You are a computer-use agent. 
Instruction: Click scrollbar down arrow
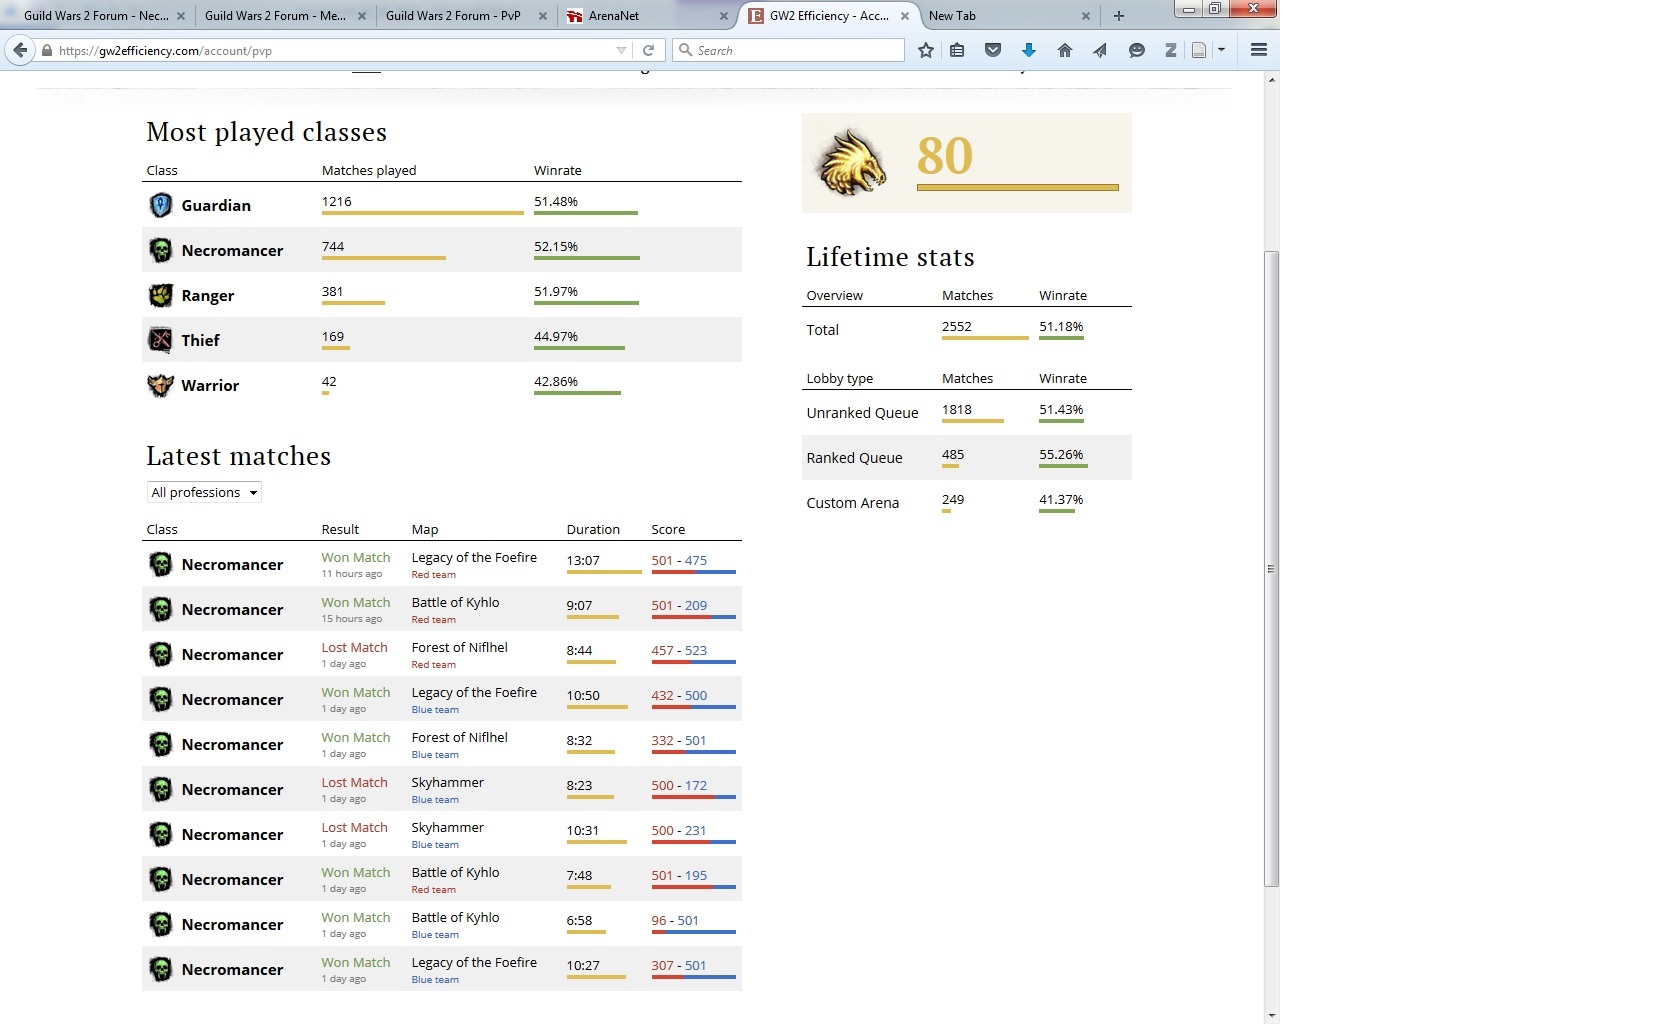[1271, 1016]
